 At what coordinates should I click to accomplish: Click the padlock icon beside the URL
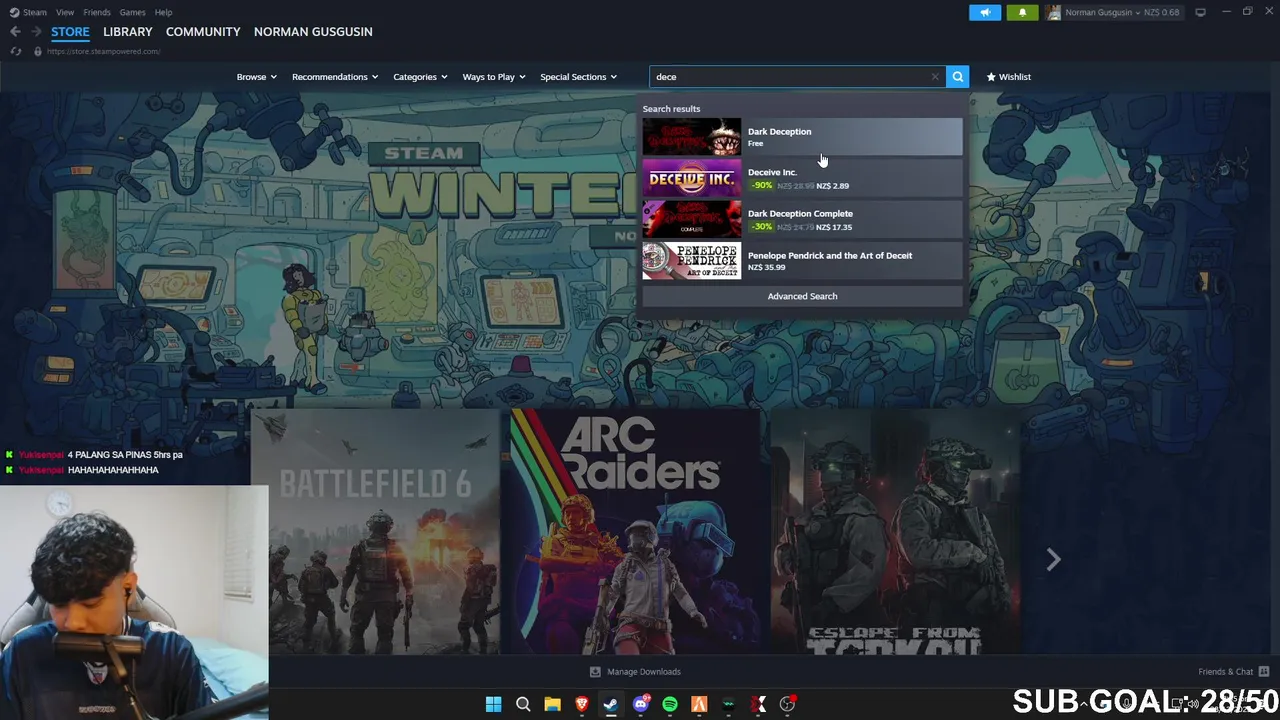[x=38, y=51]
